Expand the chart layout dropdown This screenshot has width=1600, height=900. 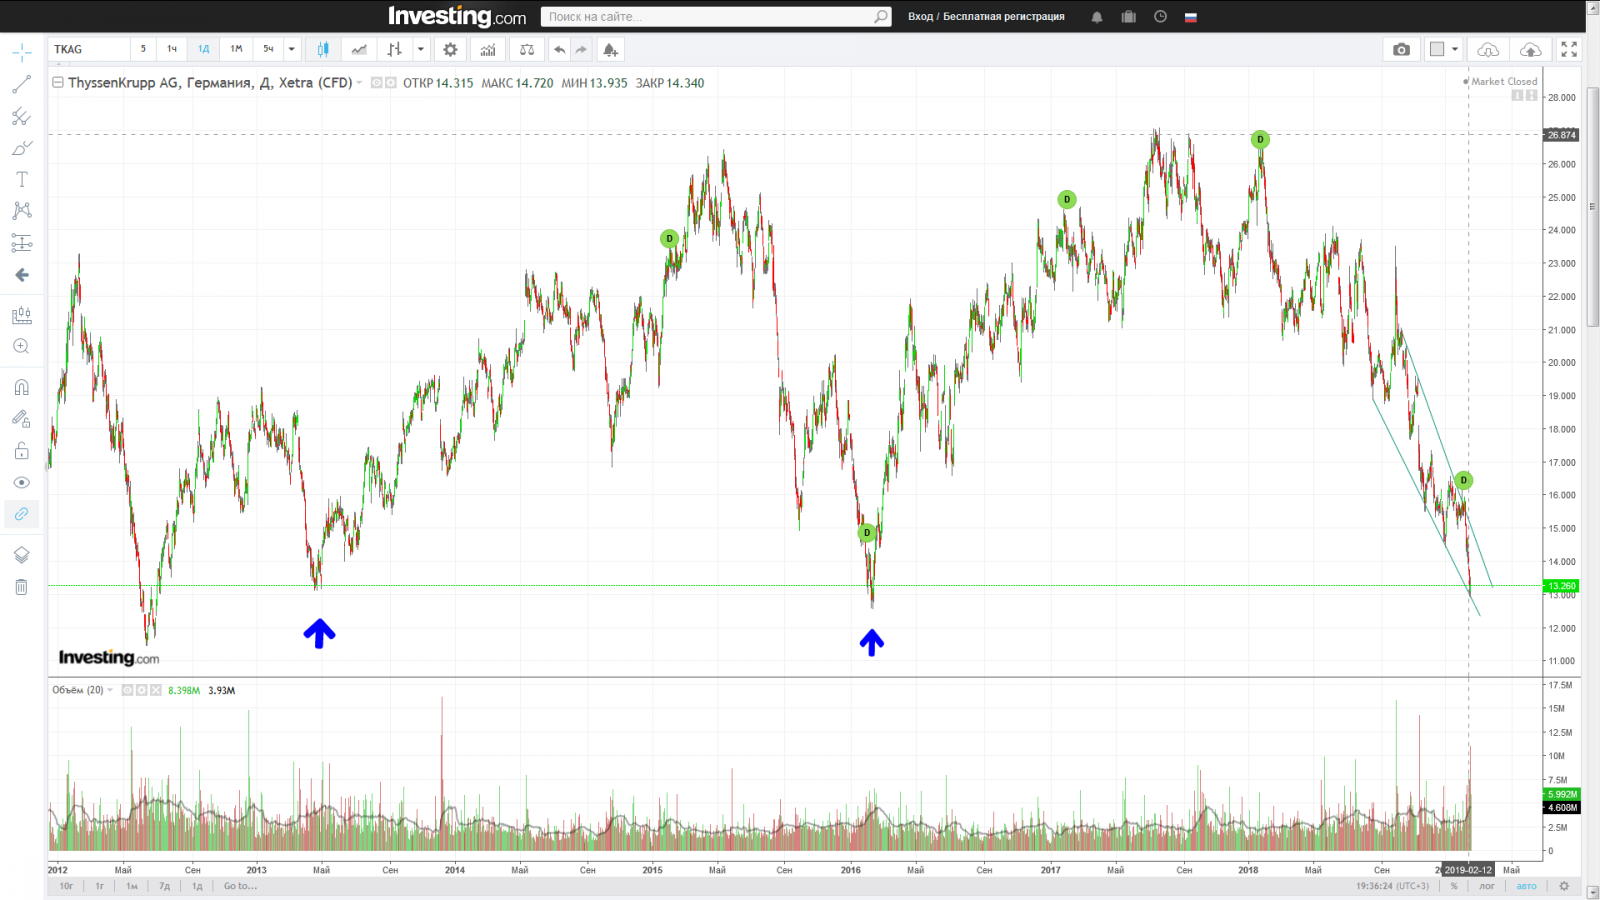coord(1455,49)
